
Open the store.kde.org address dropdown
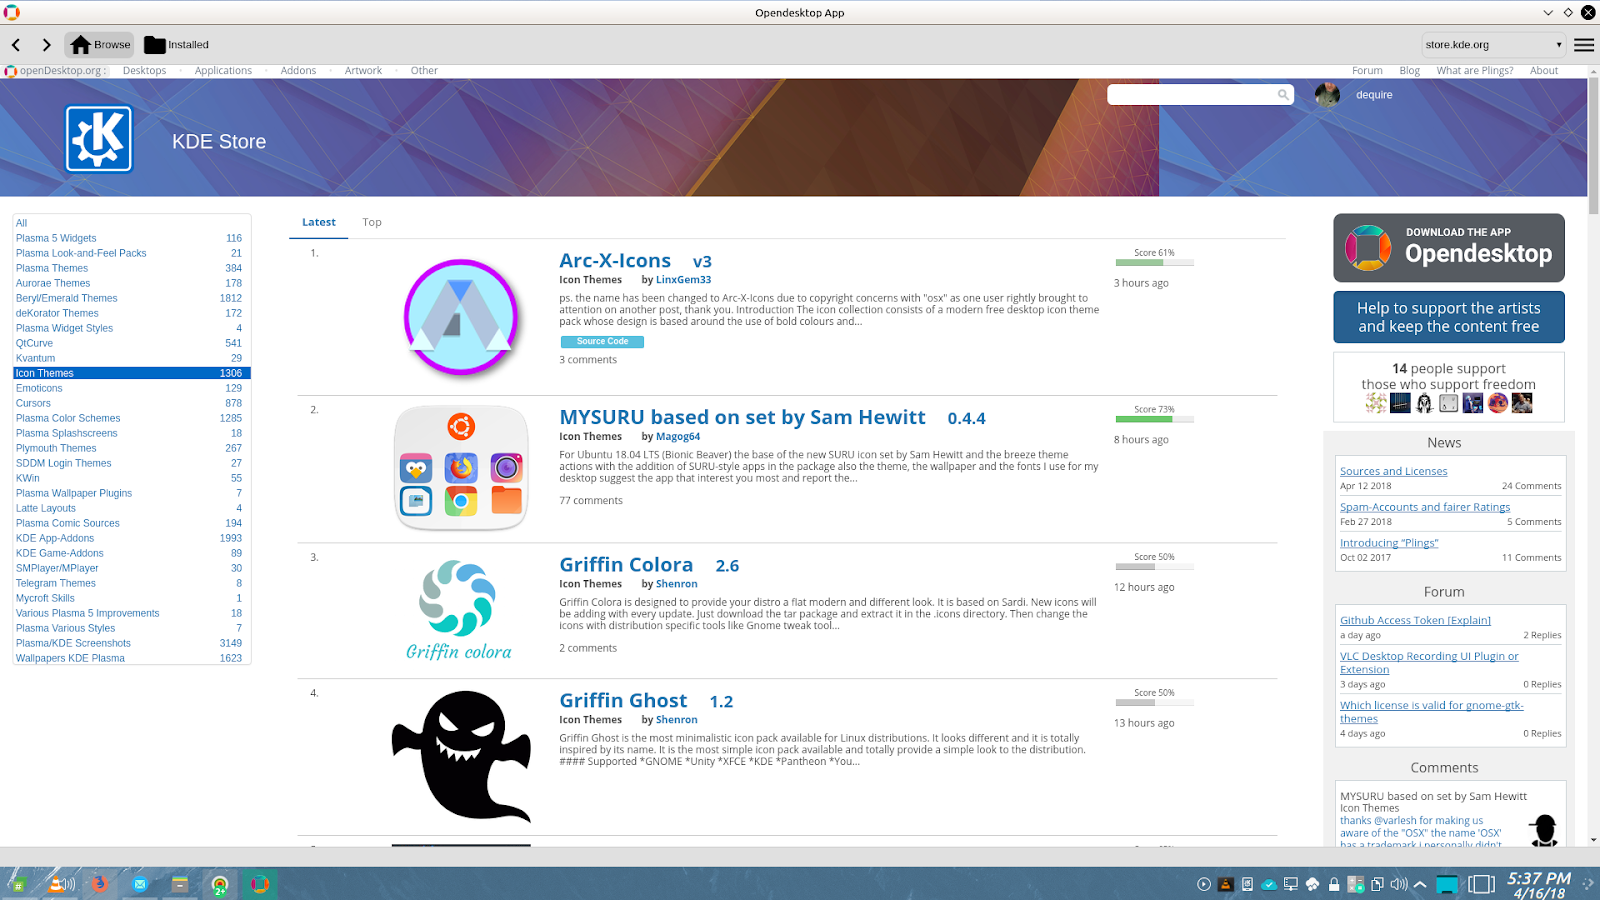1558,44
